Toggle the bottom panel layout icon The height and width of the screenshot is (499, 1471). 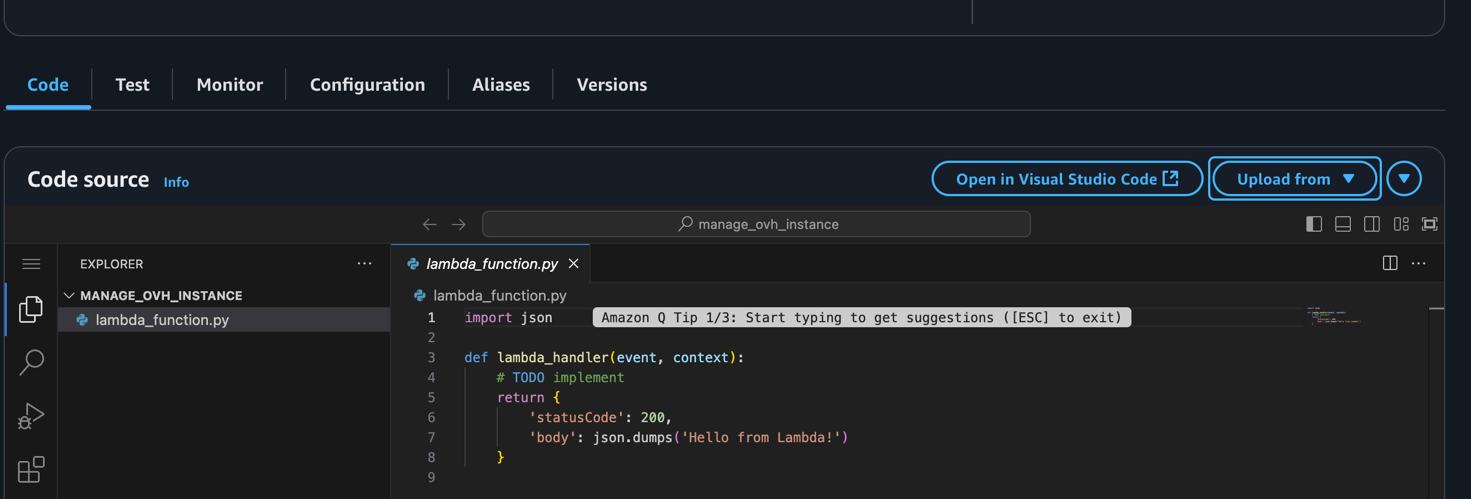pos(1343,224)
